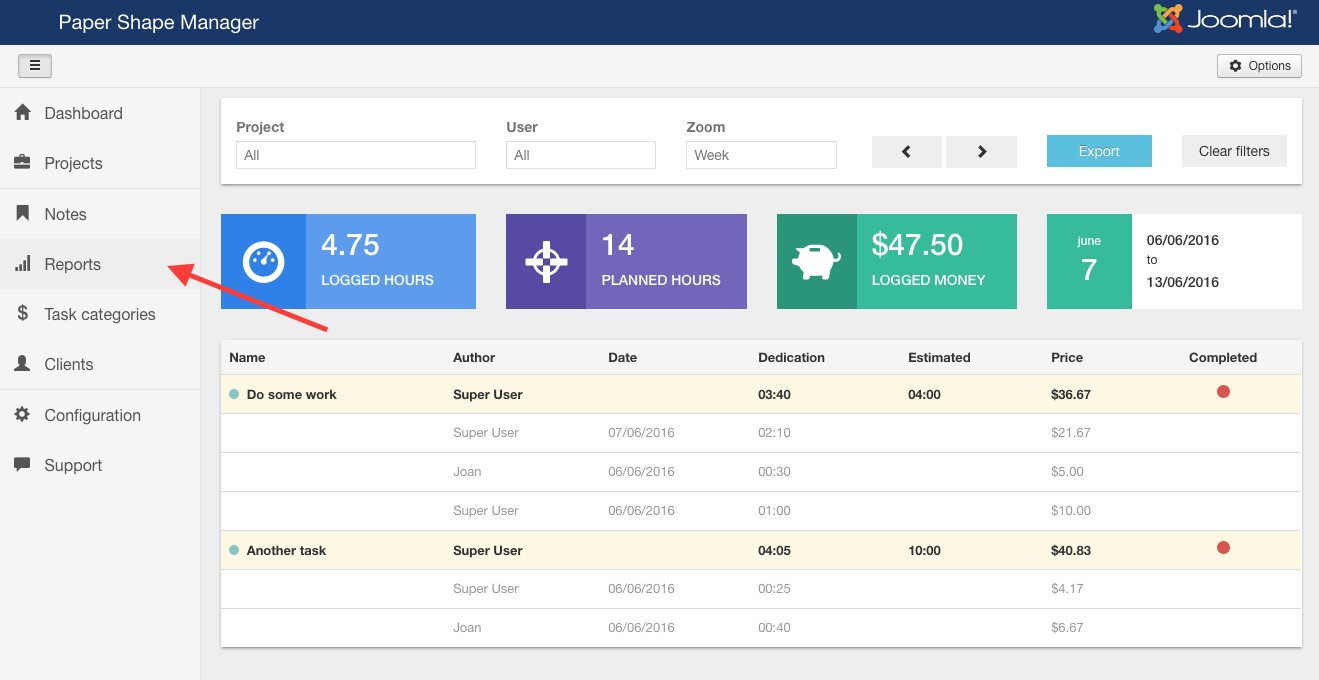Click the Clear filters button
The width and height of the screenshot is (1319, 680).
[x=1234, y=151]
